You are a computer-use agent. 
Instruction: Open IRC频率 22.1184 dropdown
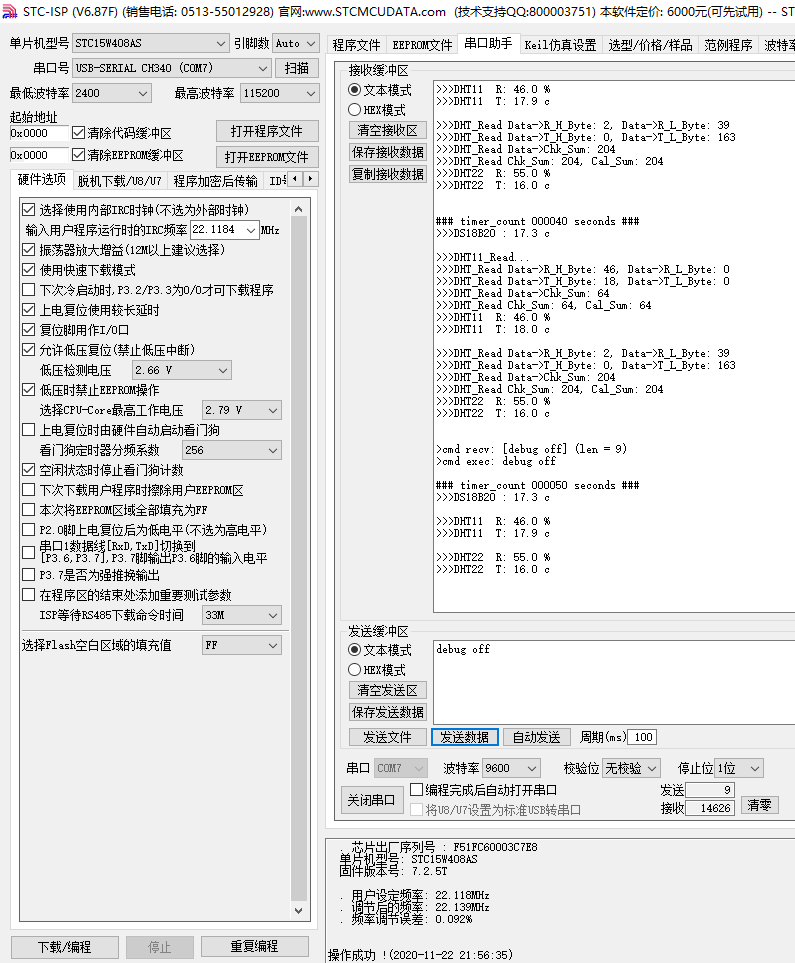pyautogui.click(x=225, y=230)
